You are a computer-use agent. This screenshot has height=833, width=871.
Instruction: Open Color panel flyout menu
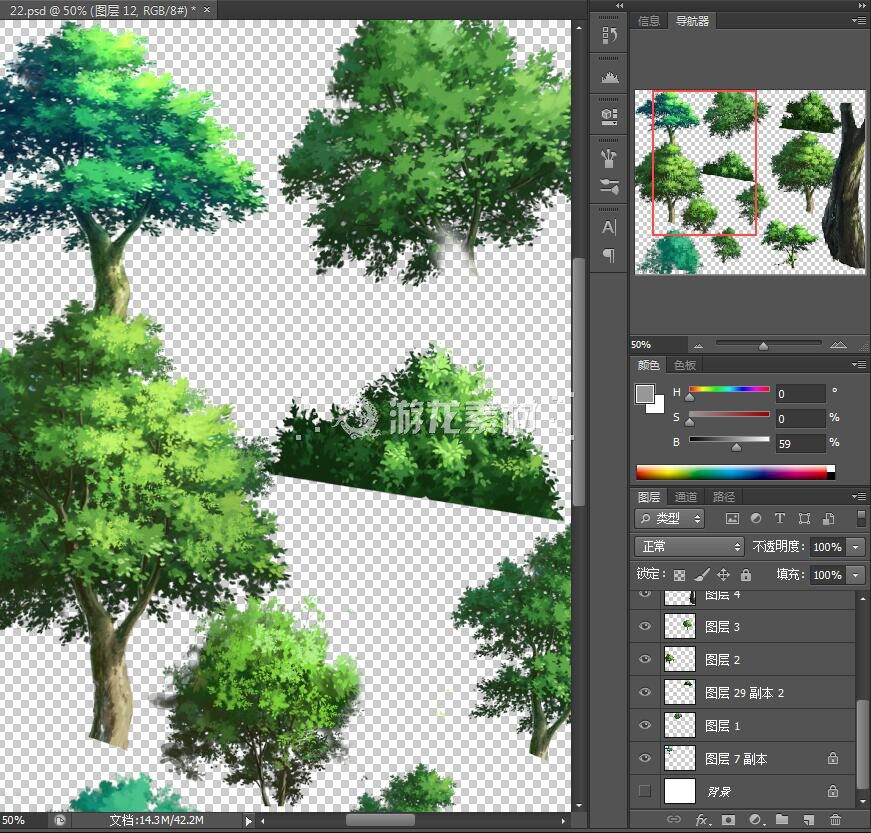(x=858, y=365)
